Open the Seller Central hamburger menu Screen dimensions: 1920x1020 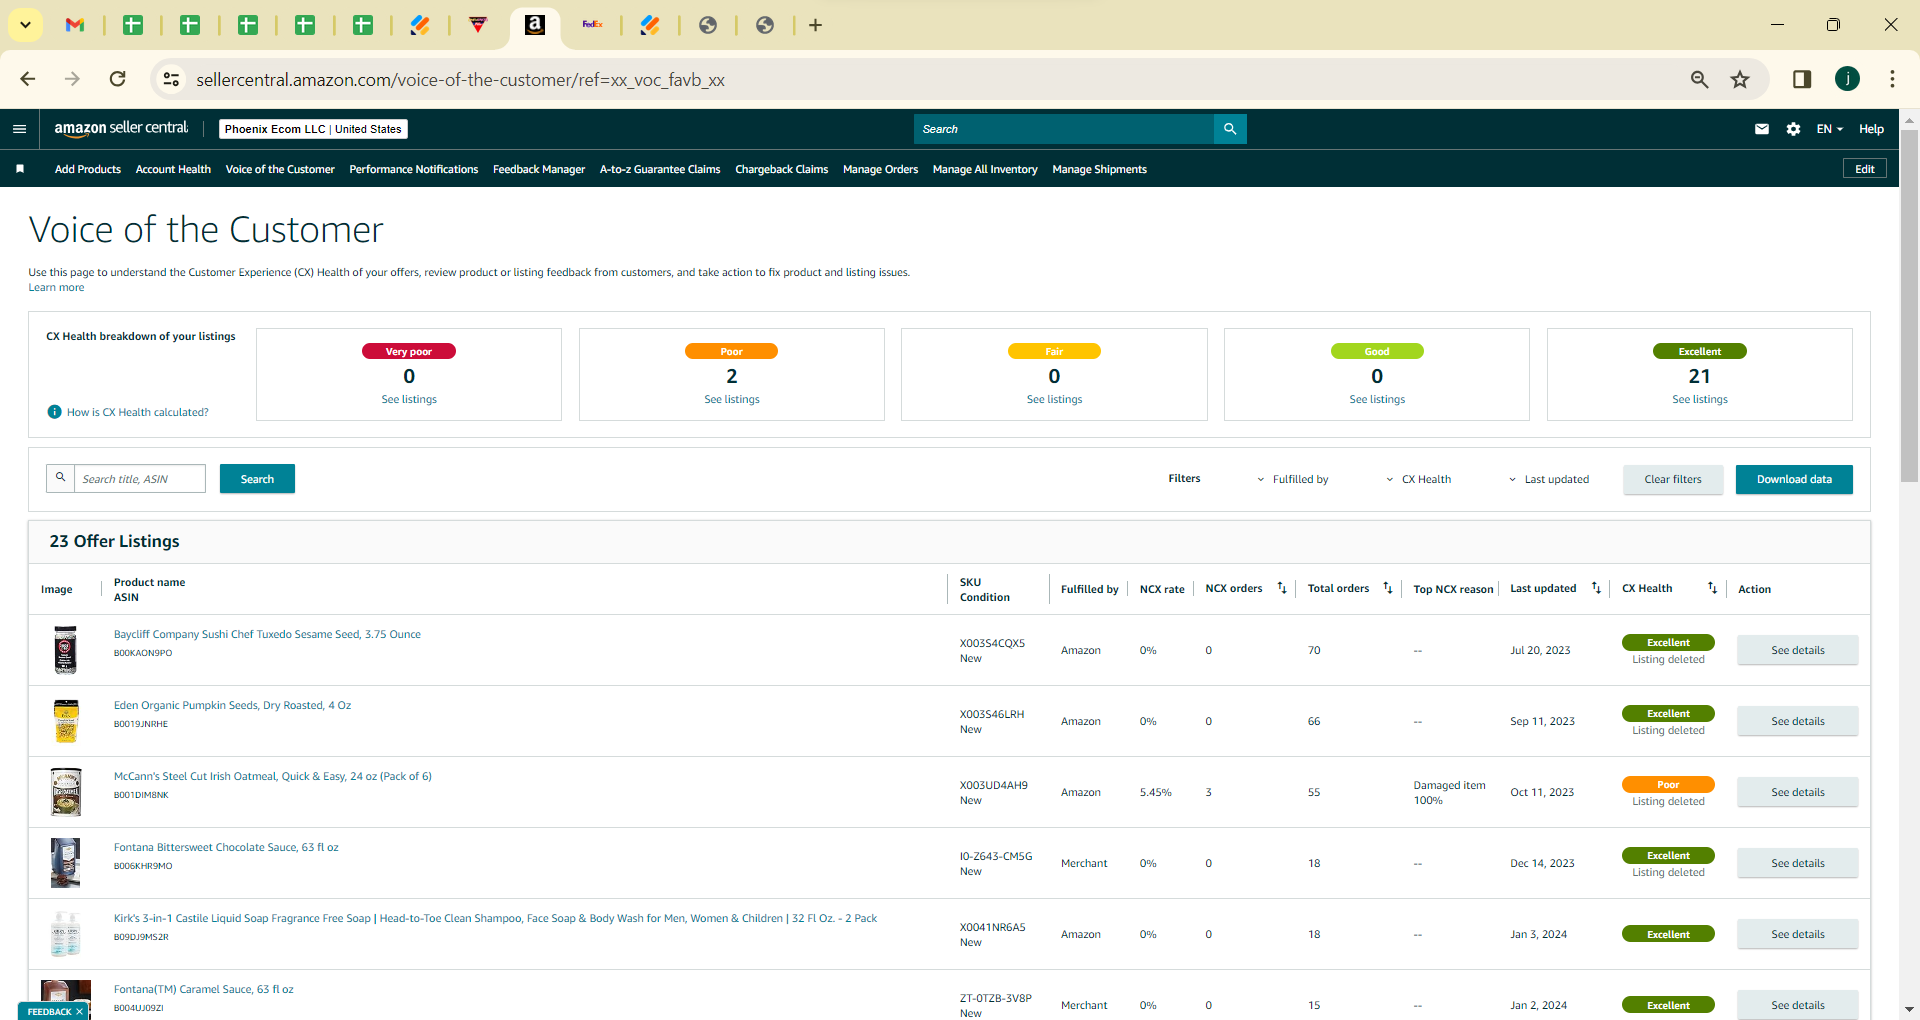point(19,129)
